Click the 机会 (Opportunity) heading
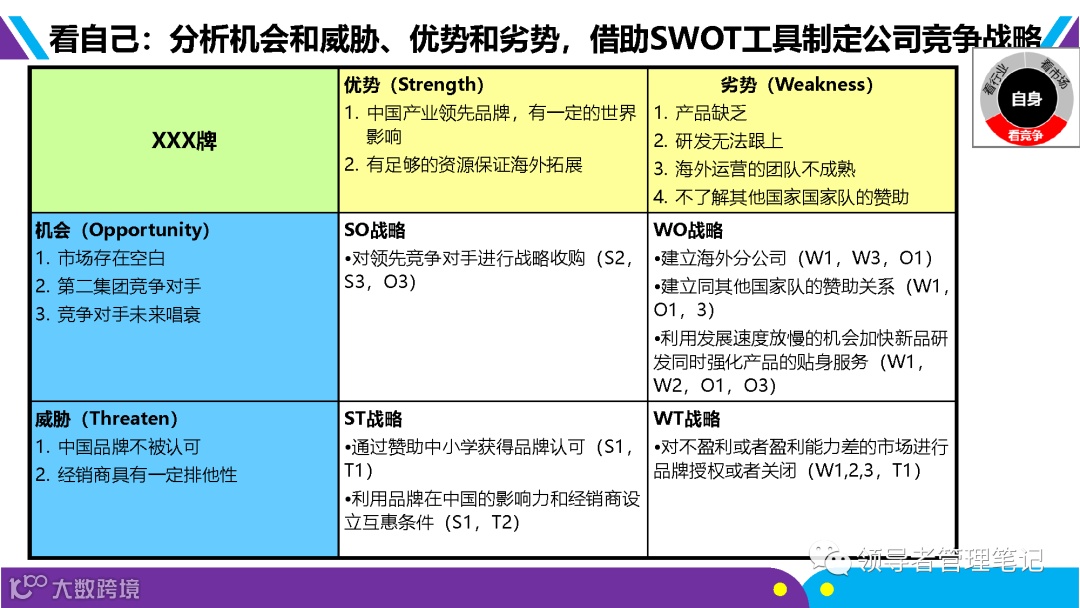 [x=122, y=230]
